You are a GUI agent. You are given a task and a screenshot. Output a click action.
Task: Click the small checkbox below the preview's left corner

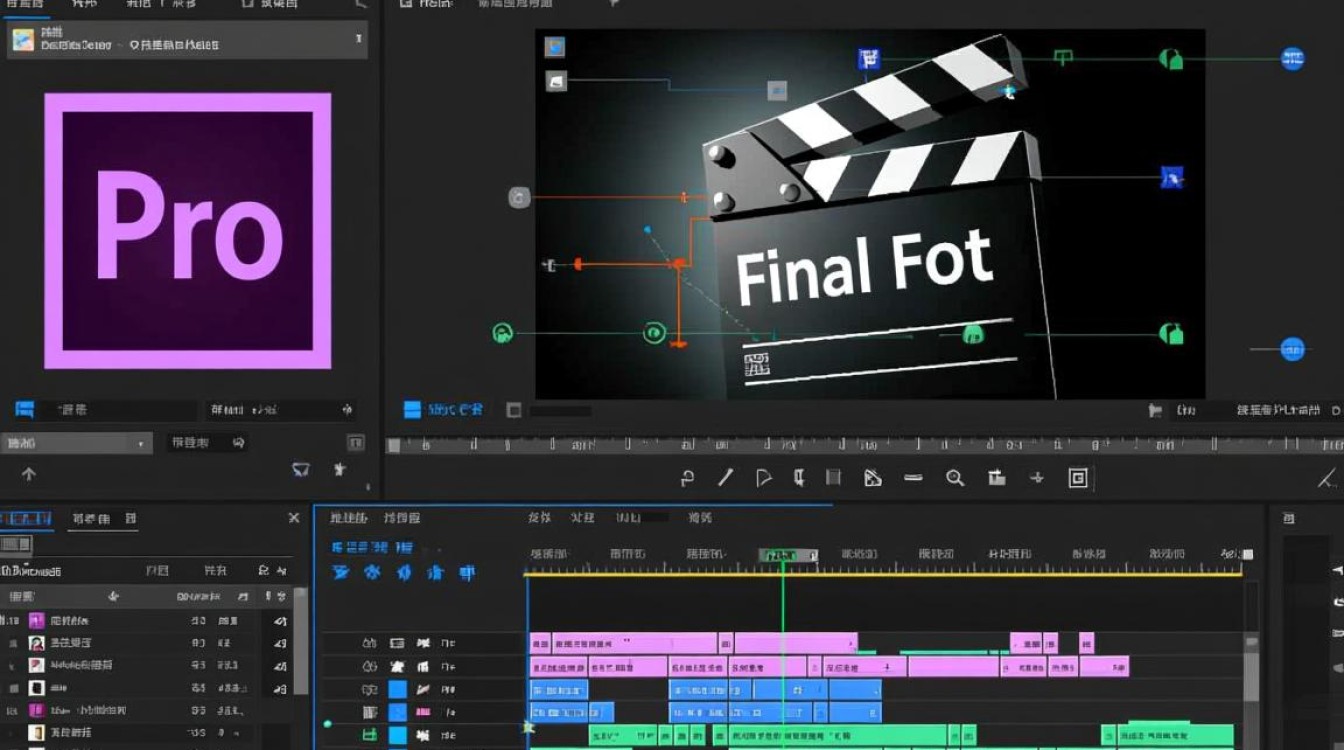coord(513,410)
